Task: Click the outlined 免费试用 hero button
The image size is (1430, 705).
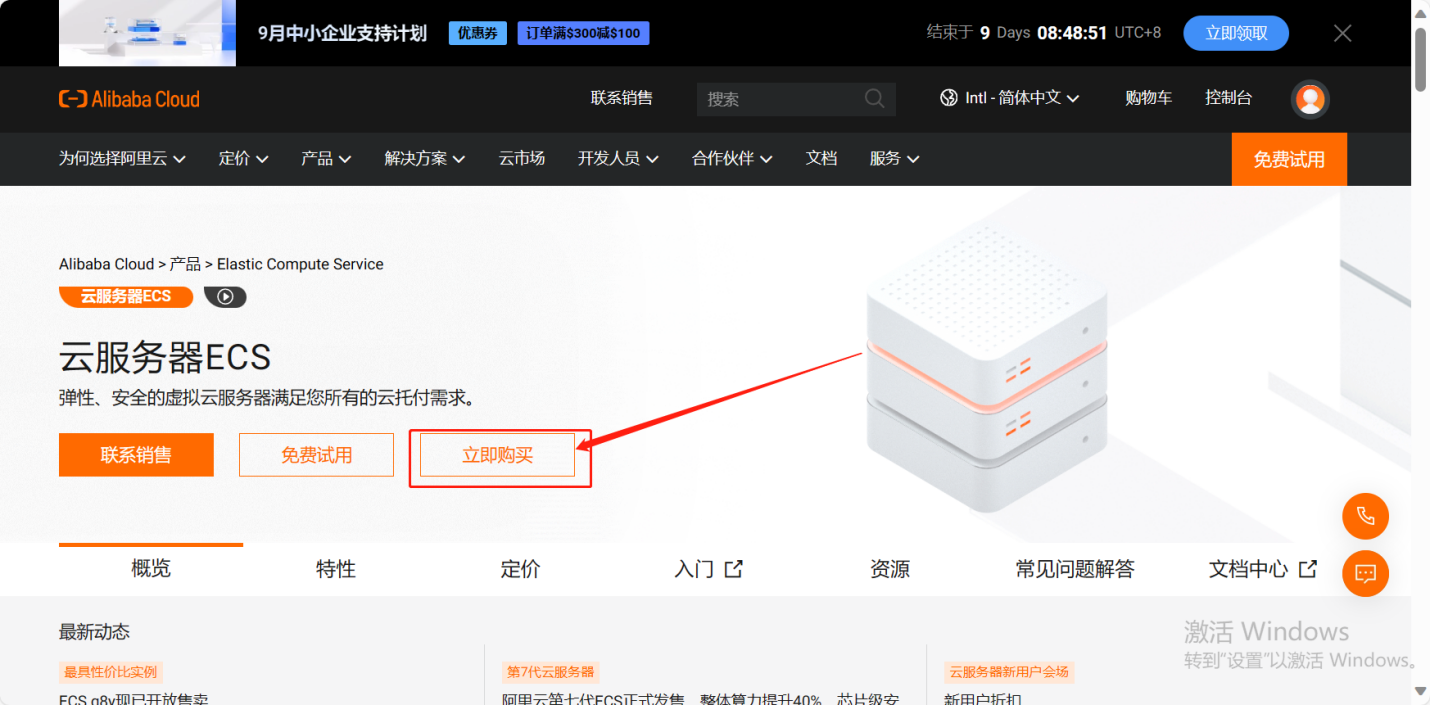Action: (316, 455)
